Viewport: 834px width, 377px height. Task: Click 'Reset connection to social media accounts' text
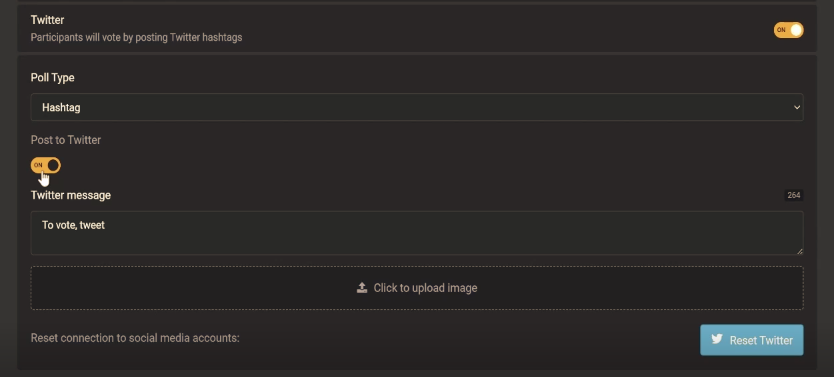click(135, 338)
